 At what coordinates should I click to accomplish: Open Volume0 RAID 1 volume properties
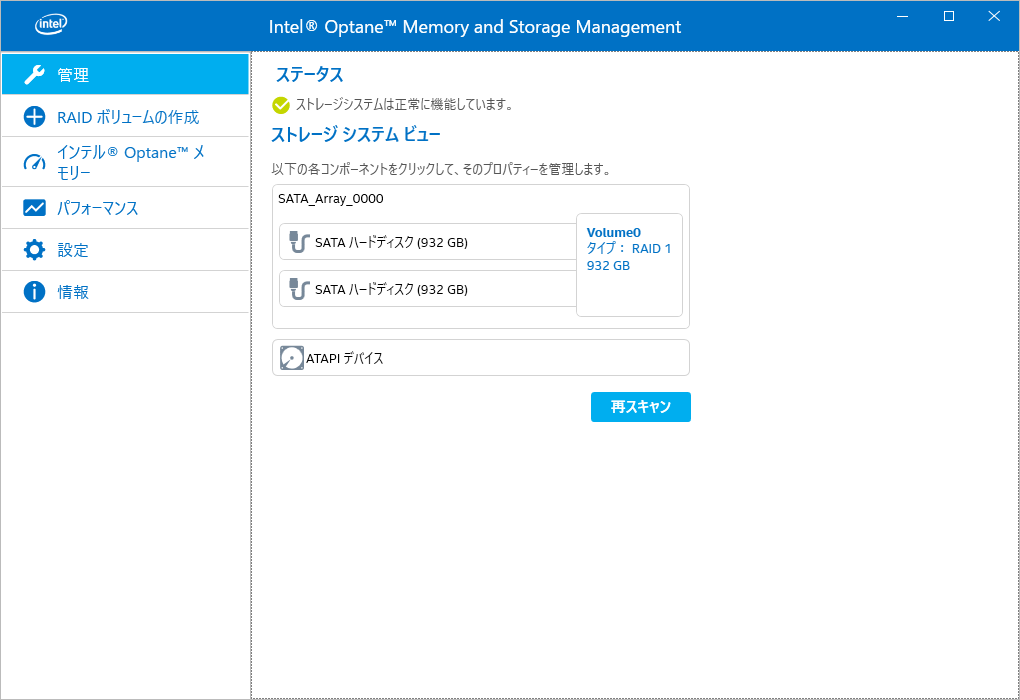[629, 265]
